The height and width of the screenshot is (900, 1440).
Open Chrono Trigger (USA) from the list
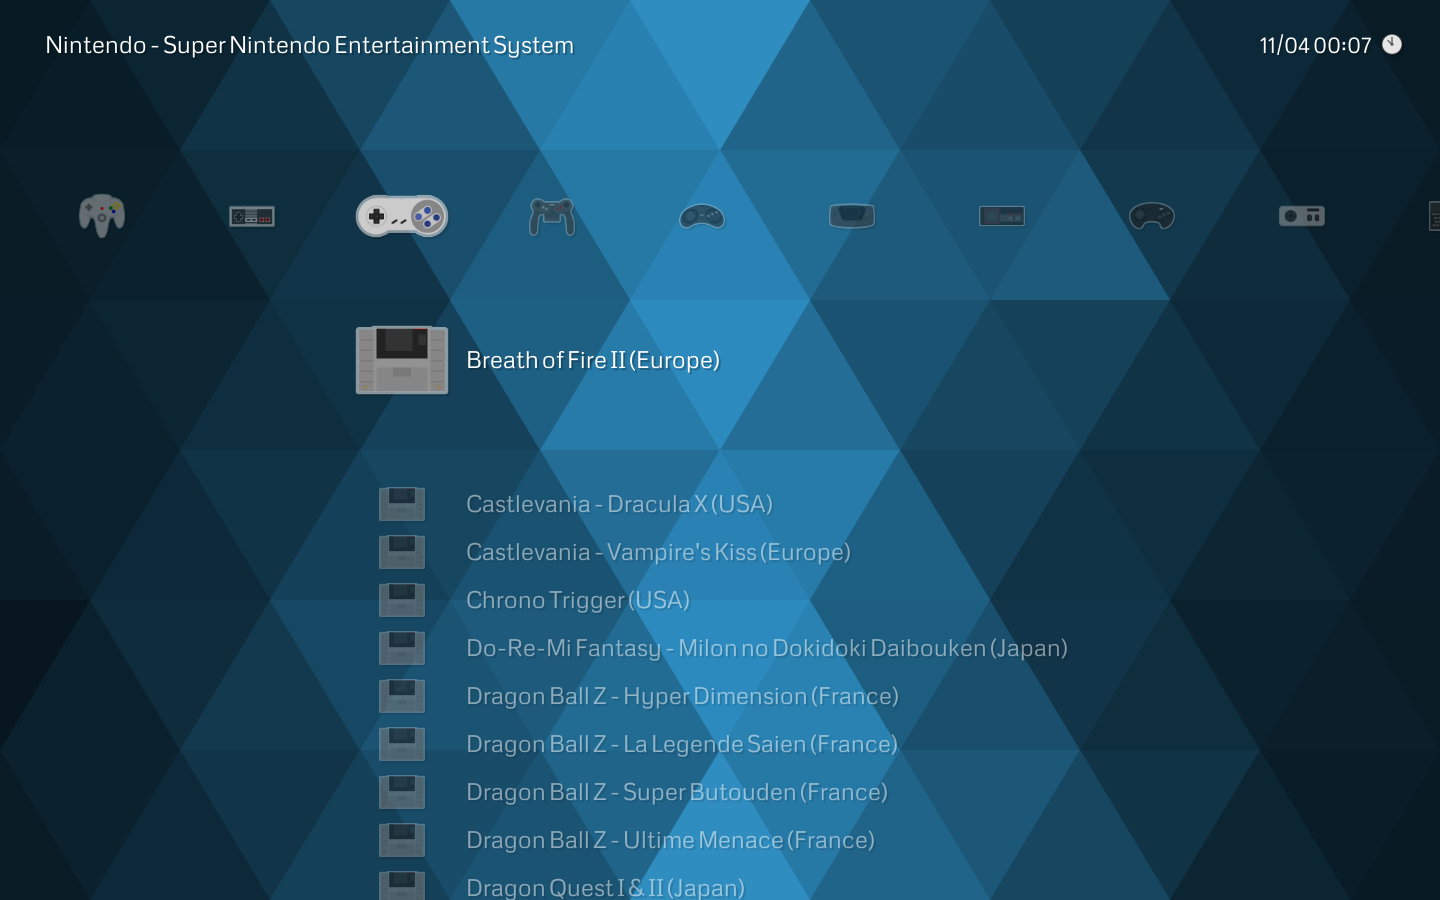tap(578, 600)
